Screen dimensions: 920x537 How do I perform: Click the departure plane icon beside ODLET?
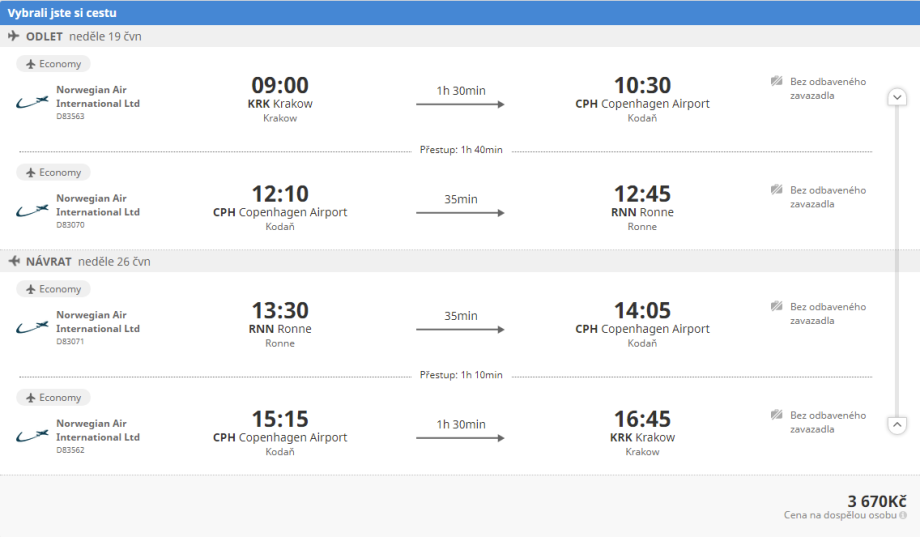[14, 36]
